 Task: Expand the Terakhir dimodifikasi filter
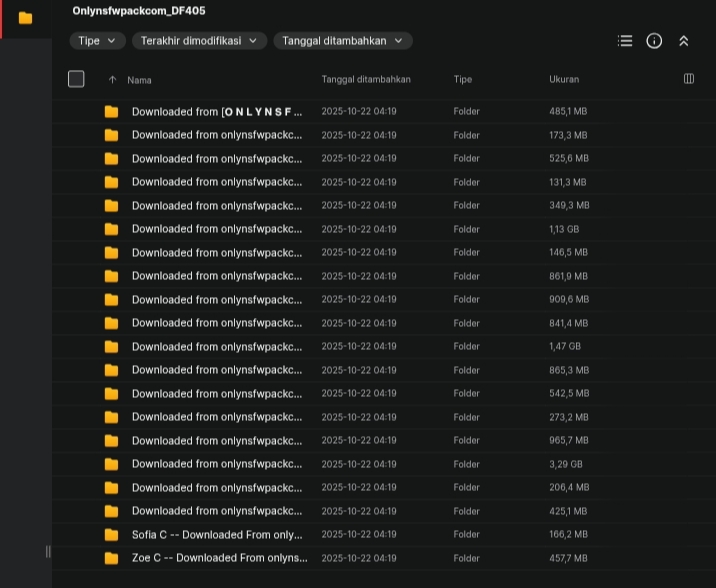199,41
